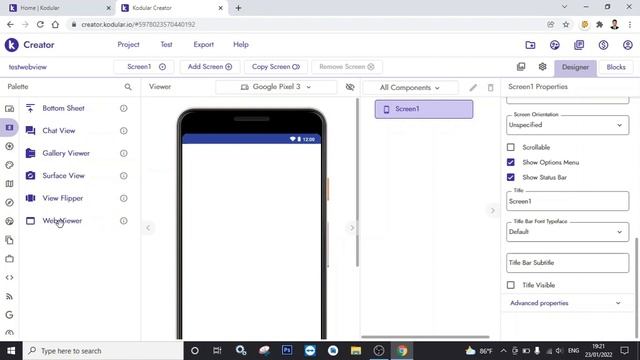640x360 pixels.
Task: Uncheck Show Options Menu
Action: (511, 162)
